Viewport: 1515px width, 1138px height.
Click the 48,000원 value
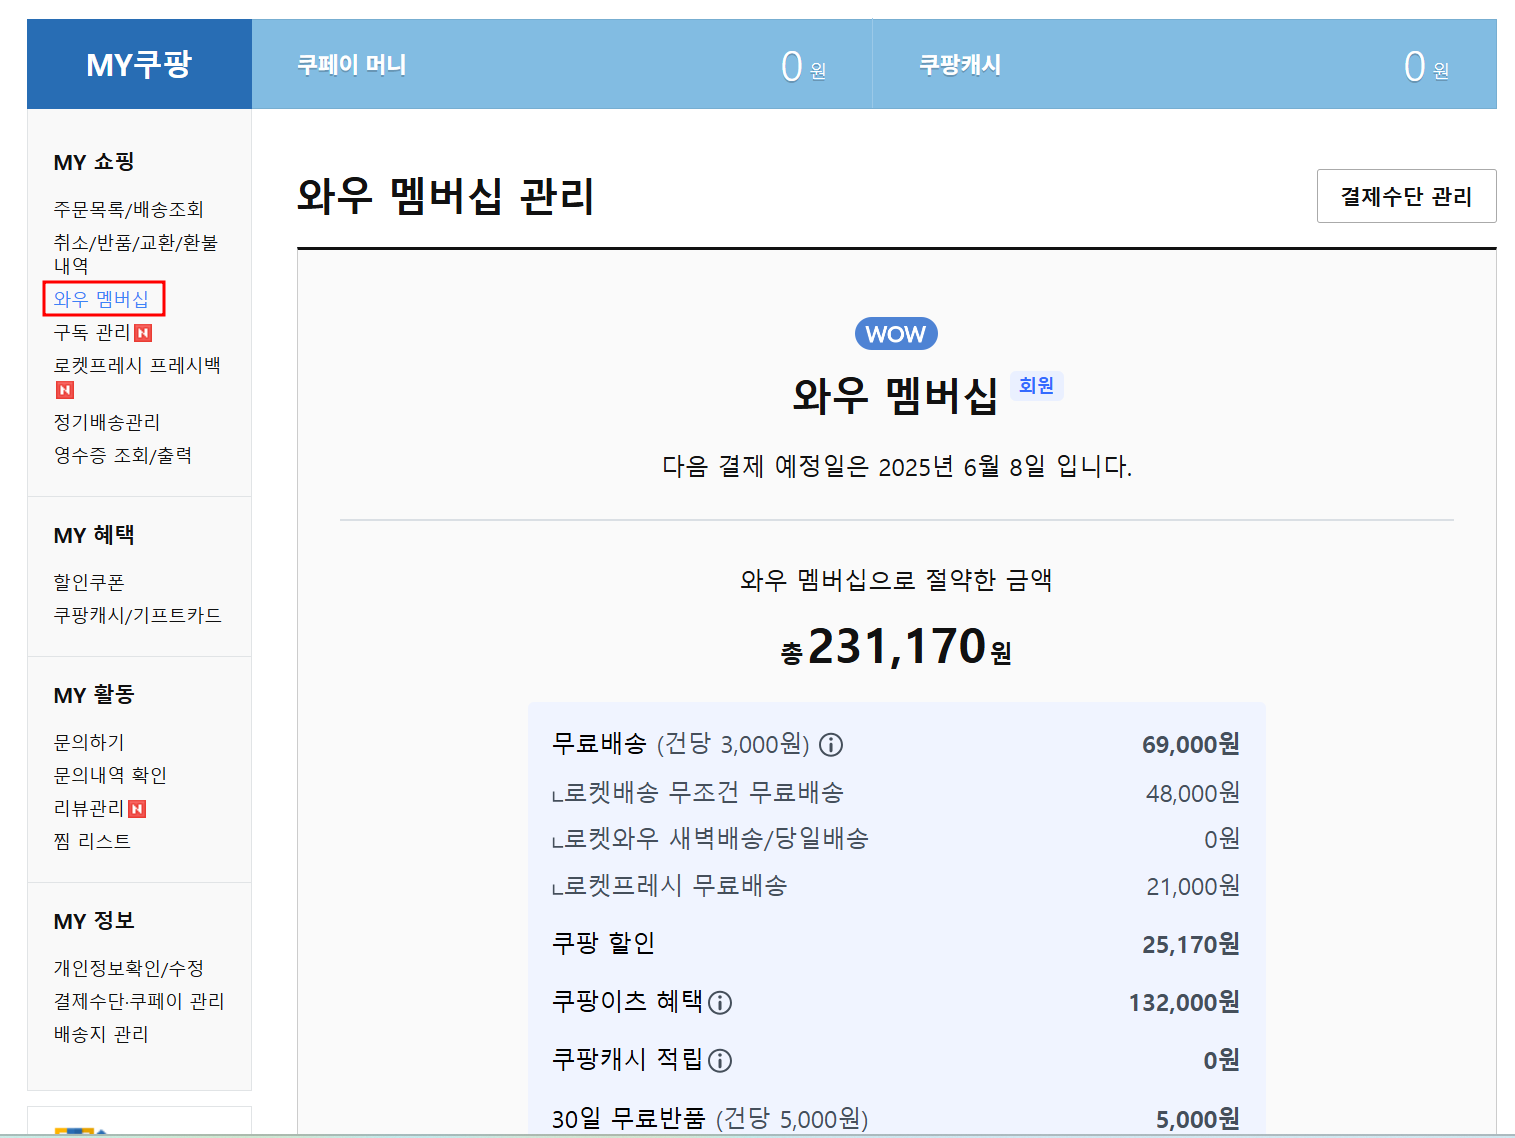tap(1192, 793)
